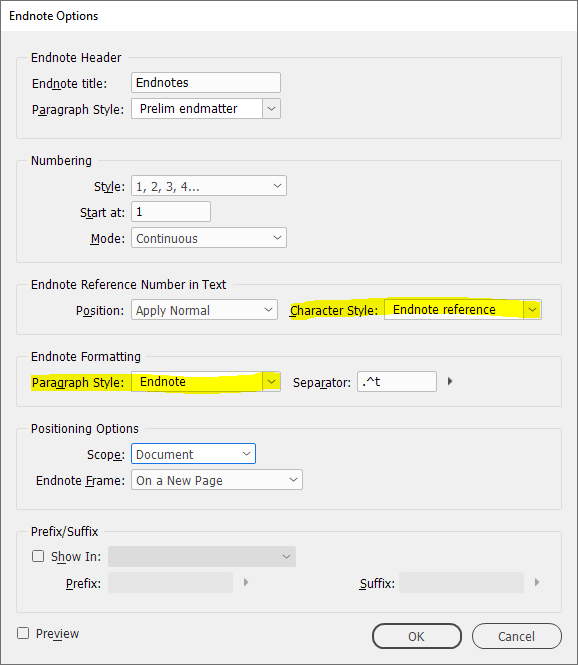Click the Endnote Formatting group label
Image resolution: width=578 pixels, height=665 pixels.
(86, 357)
